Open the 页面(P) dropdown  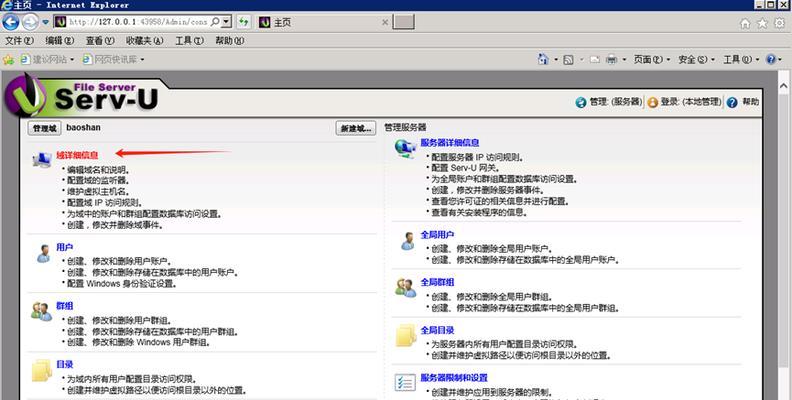coord(652,60)
